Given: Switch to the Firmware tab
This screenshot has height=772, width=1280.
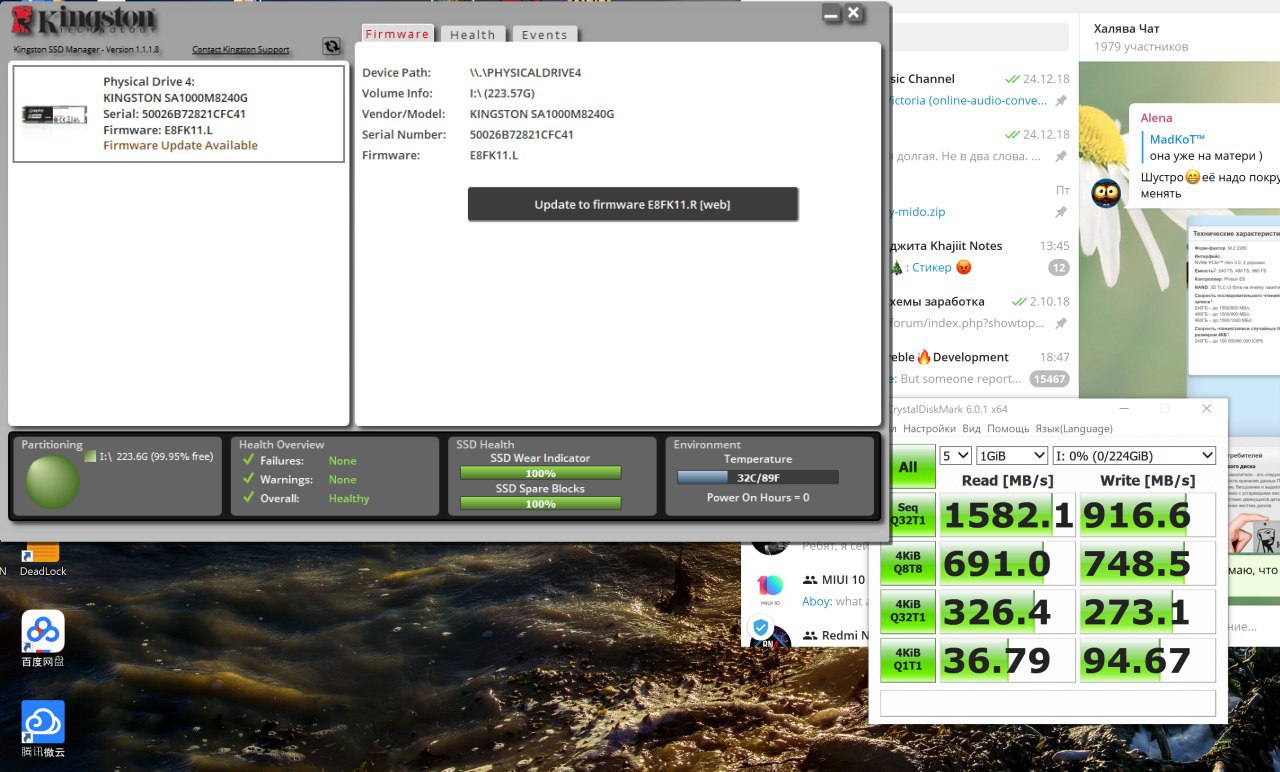Looking at the screenshot, I should (x=397, y=34).
